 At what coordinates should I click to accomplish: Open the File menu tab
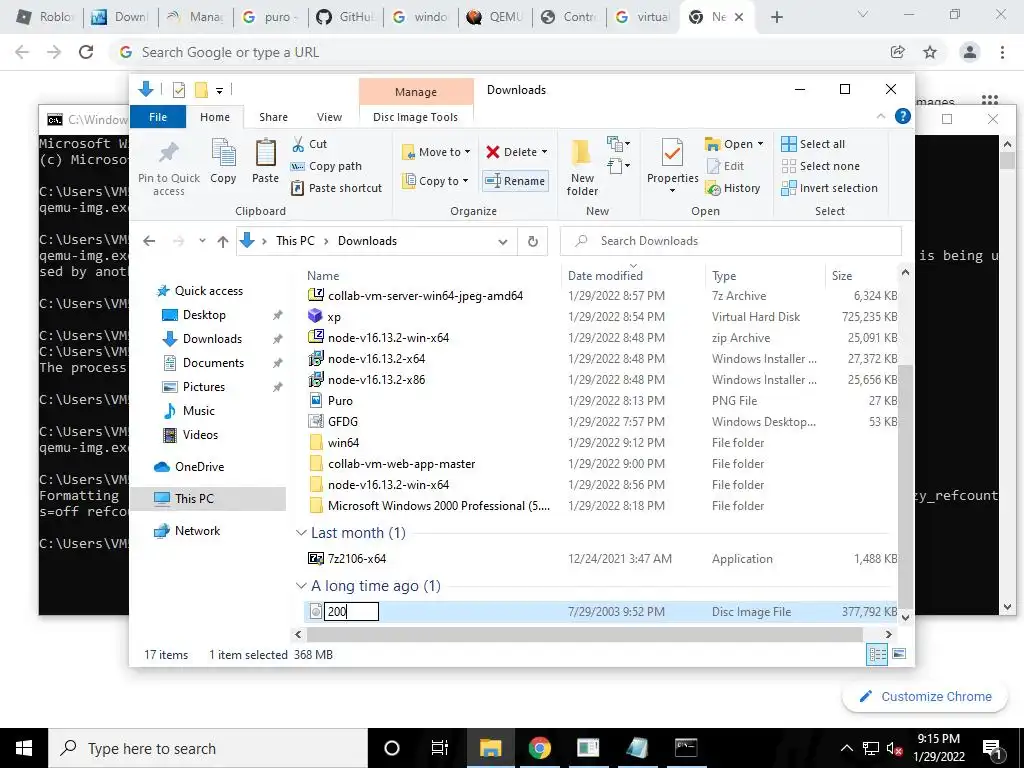[x=158, y=117]
